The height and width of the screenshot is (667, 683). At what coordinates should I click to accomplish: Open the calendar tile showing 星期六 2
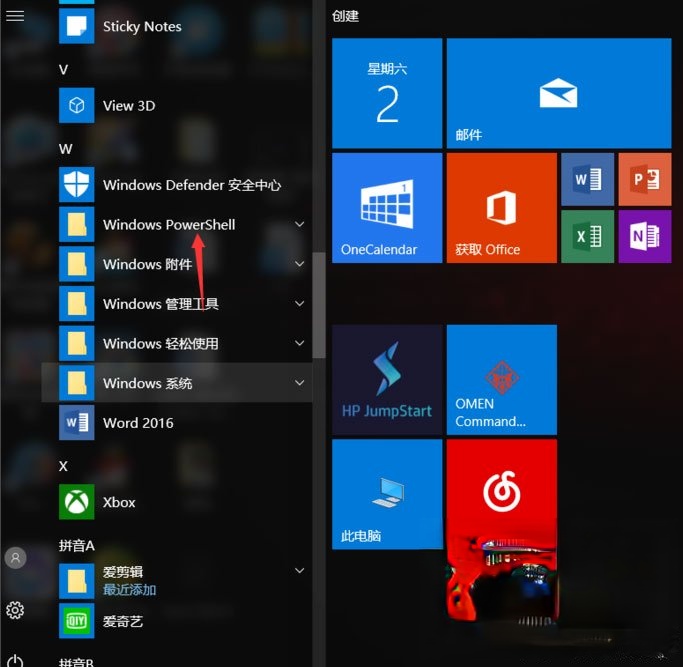387,93
